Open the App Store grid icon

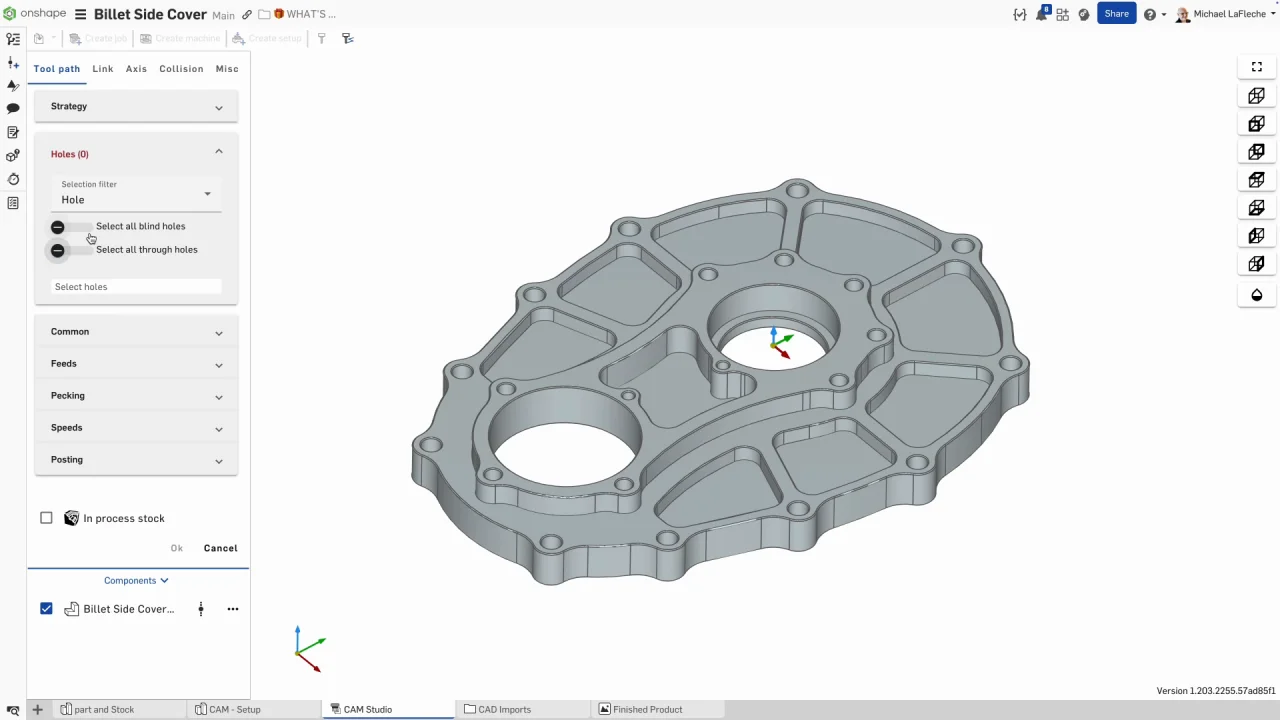[x=1062, y=14]
